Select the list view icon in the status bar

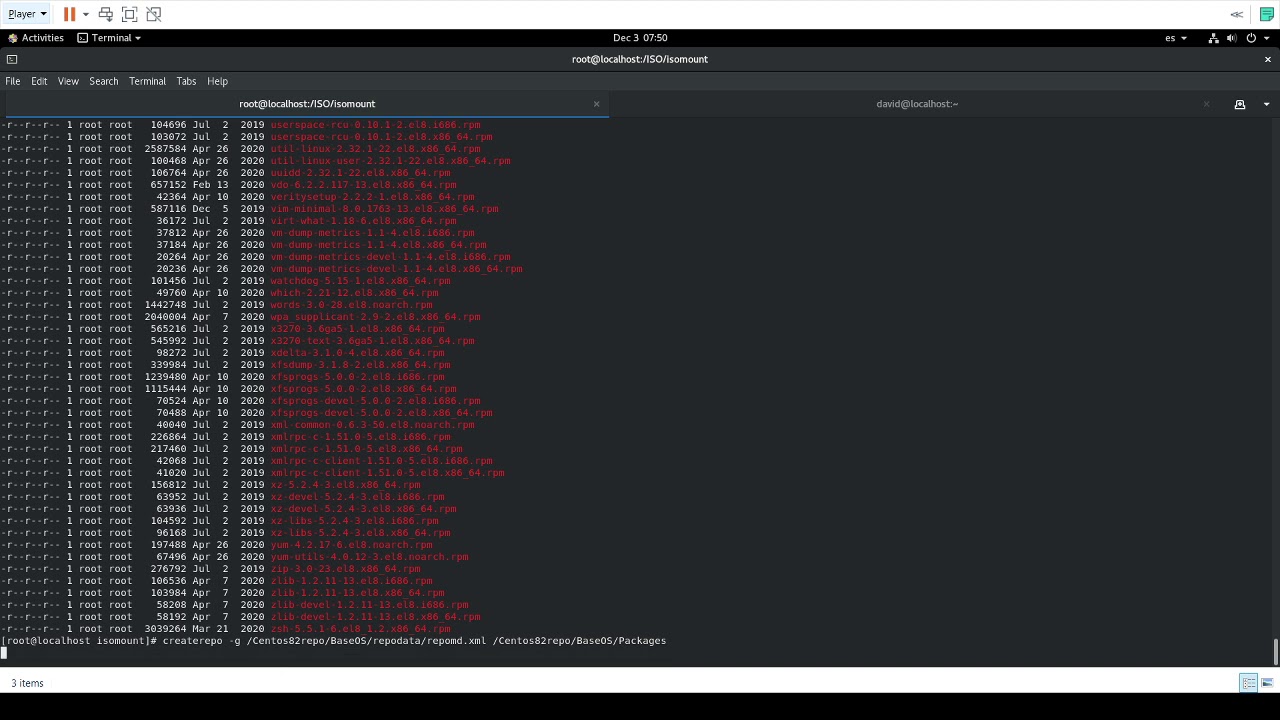pos(1248,683)
